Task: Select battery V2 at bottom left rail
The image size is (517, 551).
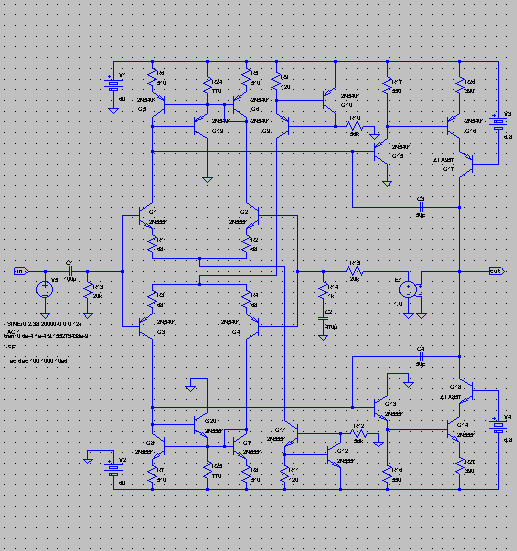Action: coord(113,469)
